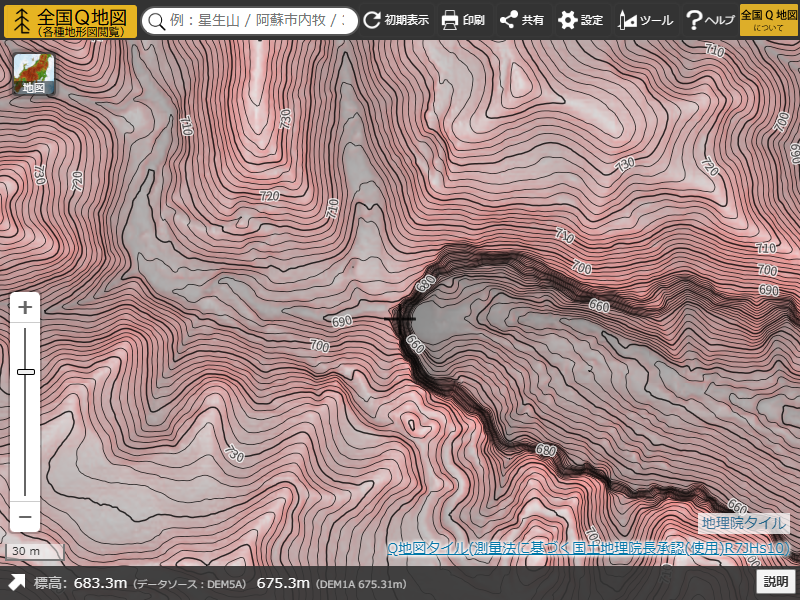This screenshot has height=600, width=800.
Task: Zoom in with the plus button
Action: pyautogui.click(x=25, y=307)
